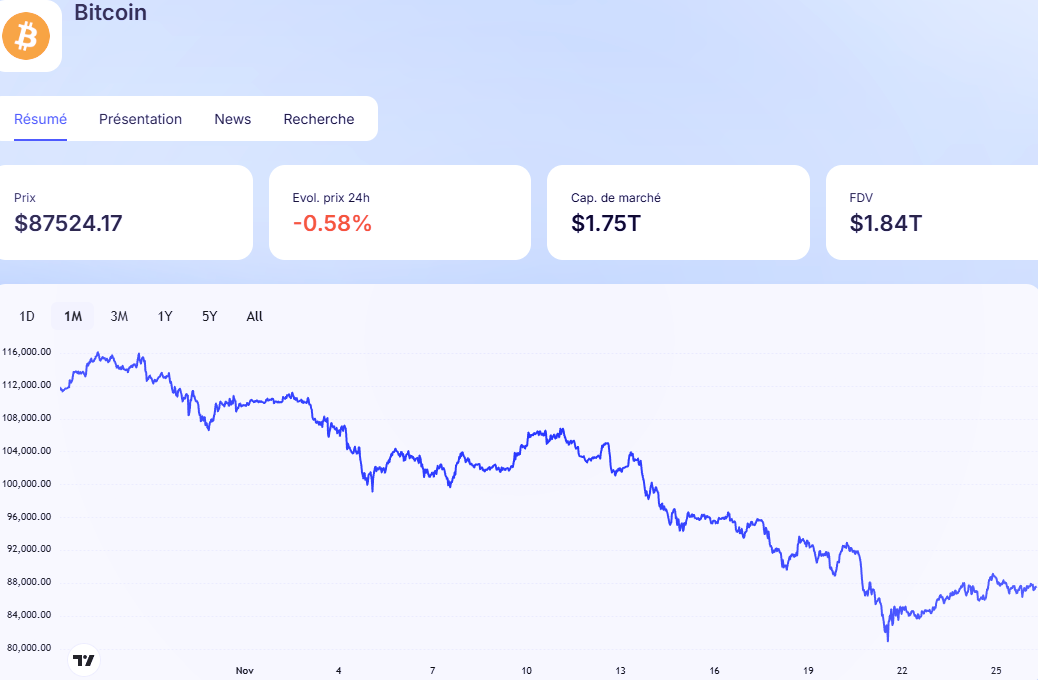Select the 5Y chart period
Screen dimensions: 1038x680
tap(210, 316)
